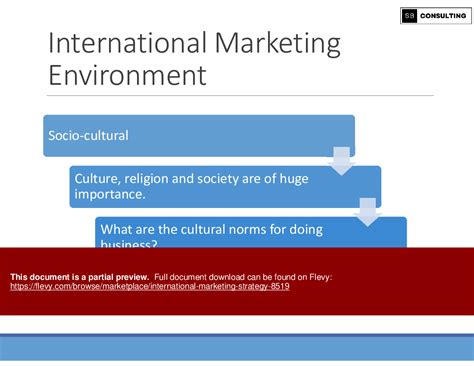Click the SB Consulting logo
The height and width of the screenshot is (366, 474).
pyautogui.click(x=436, y=16)
